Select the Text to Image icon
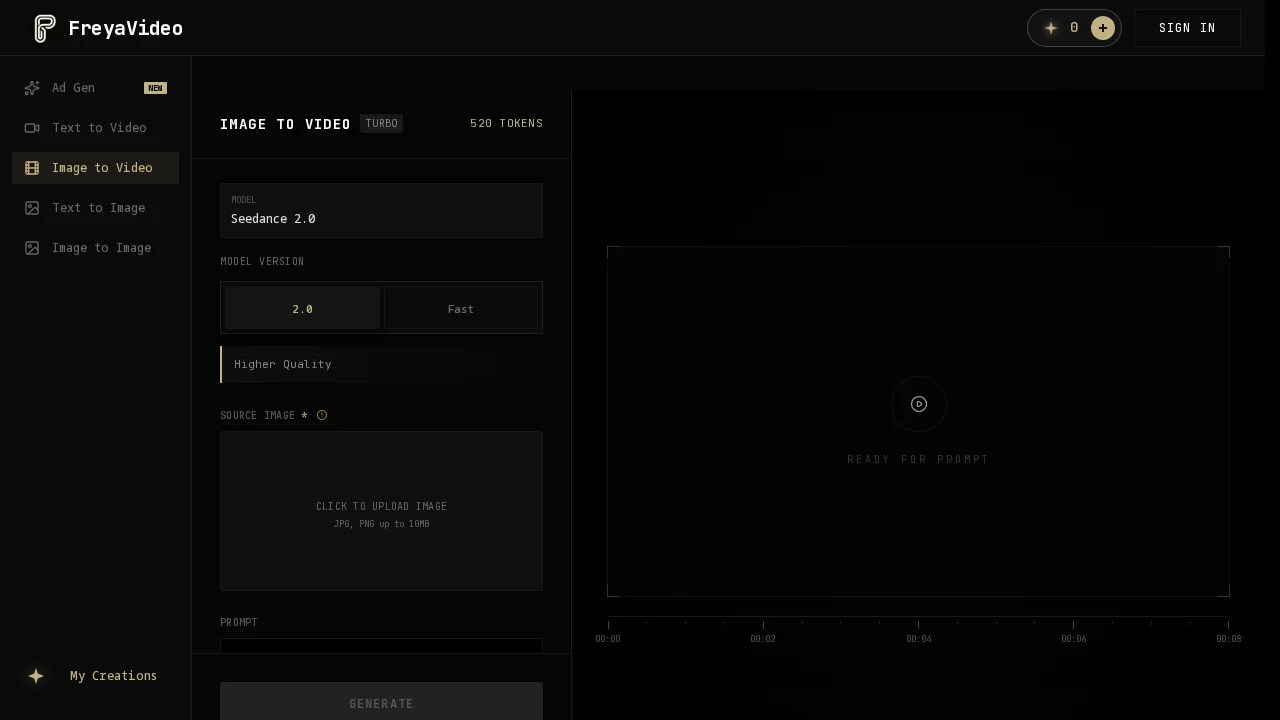The image size is (1280, 720). (x=32, y=208)
